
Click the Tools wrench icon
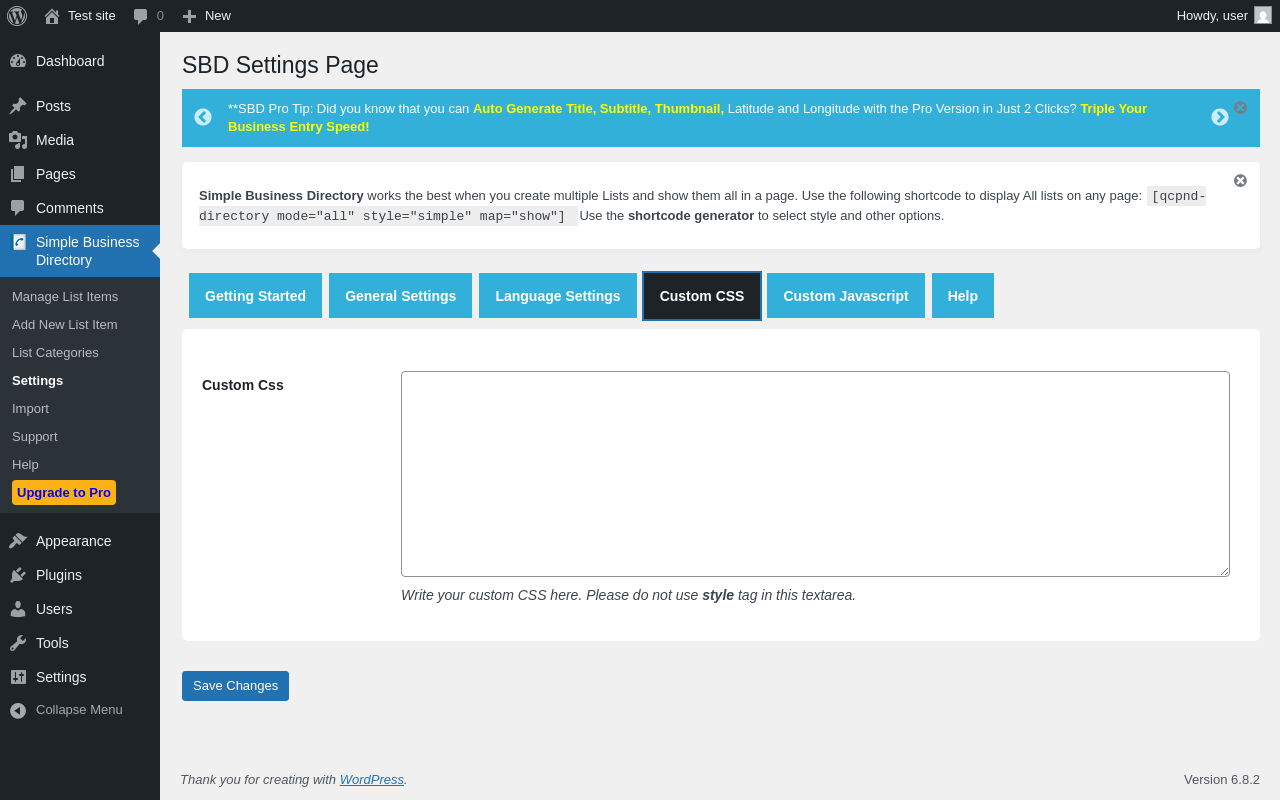tap(18, 643)
